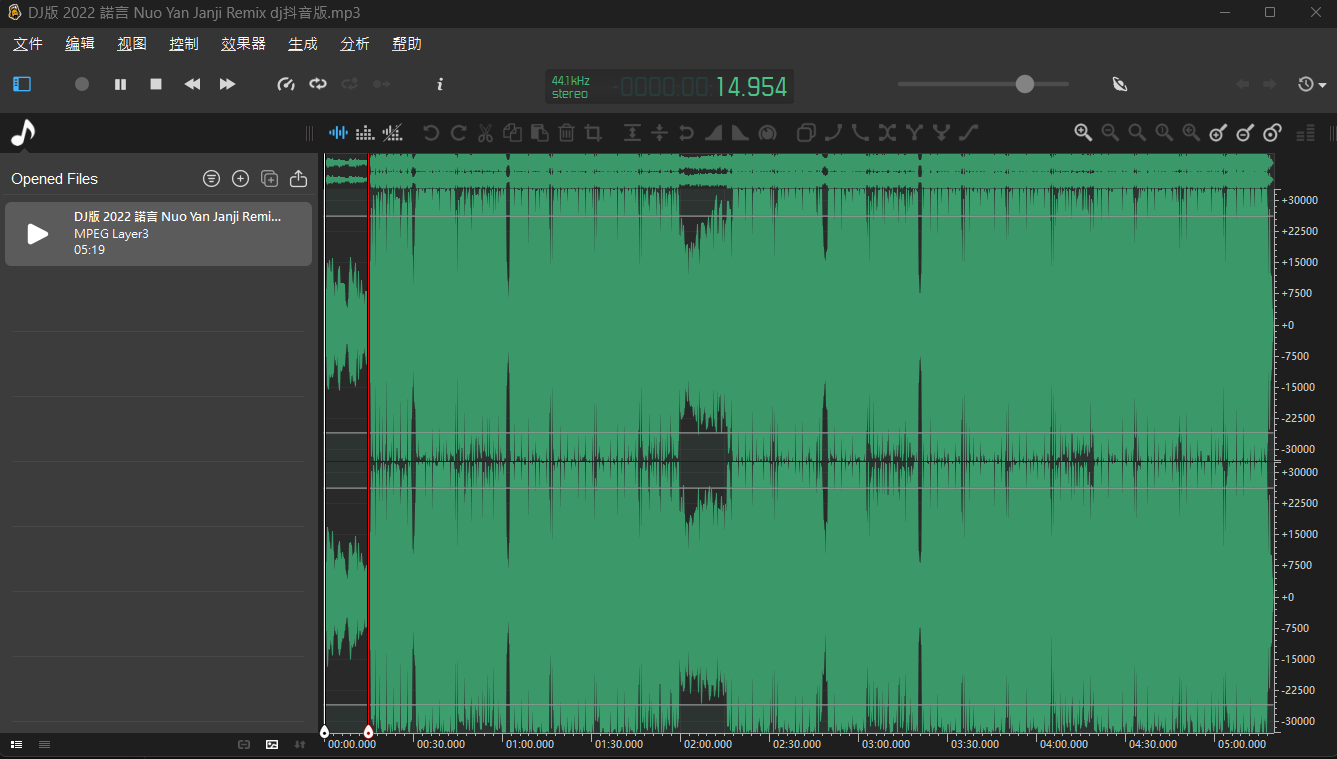The image size is (1337, 759).
Task: Open the 生成 menu
Action: pyautogui.click(x=303, y=44)
